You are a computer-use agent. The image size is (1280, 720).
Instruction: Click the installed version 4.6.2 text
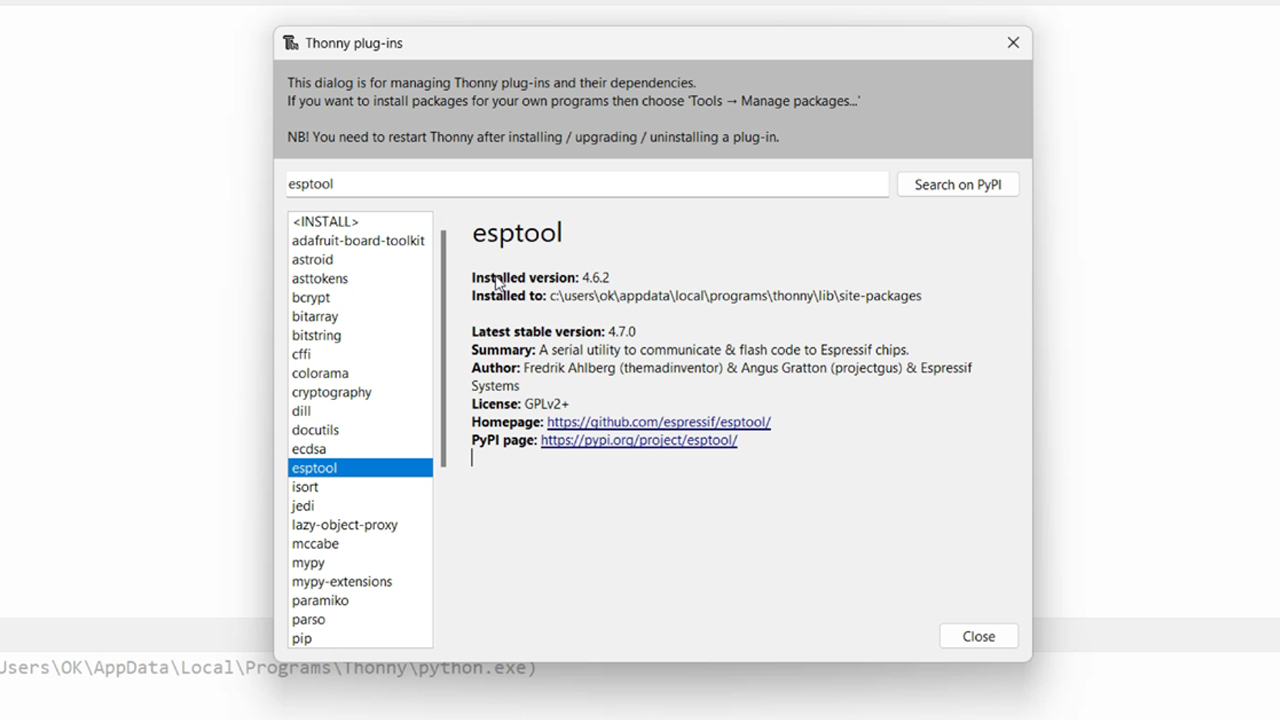coord(595,278)
